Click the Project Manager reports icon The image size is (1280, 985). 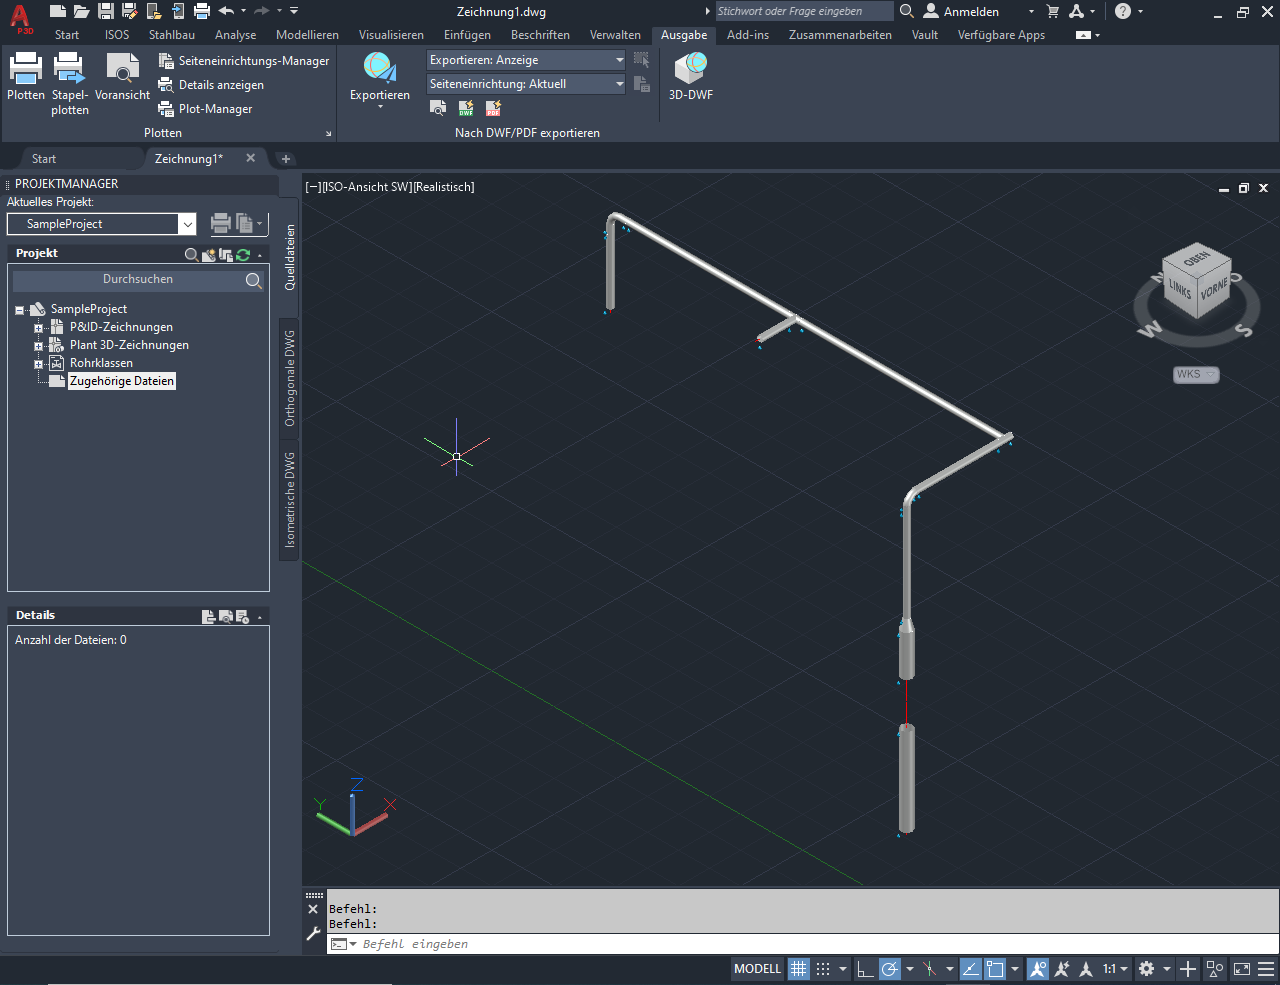[x=245, y=224]
